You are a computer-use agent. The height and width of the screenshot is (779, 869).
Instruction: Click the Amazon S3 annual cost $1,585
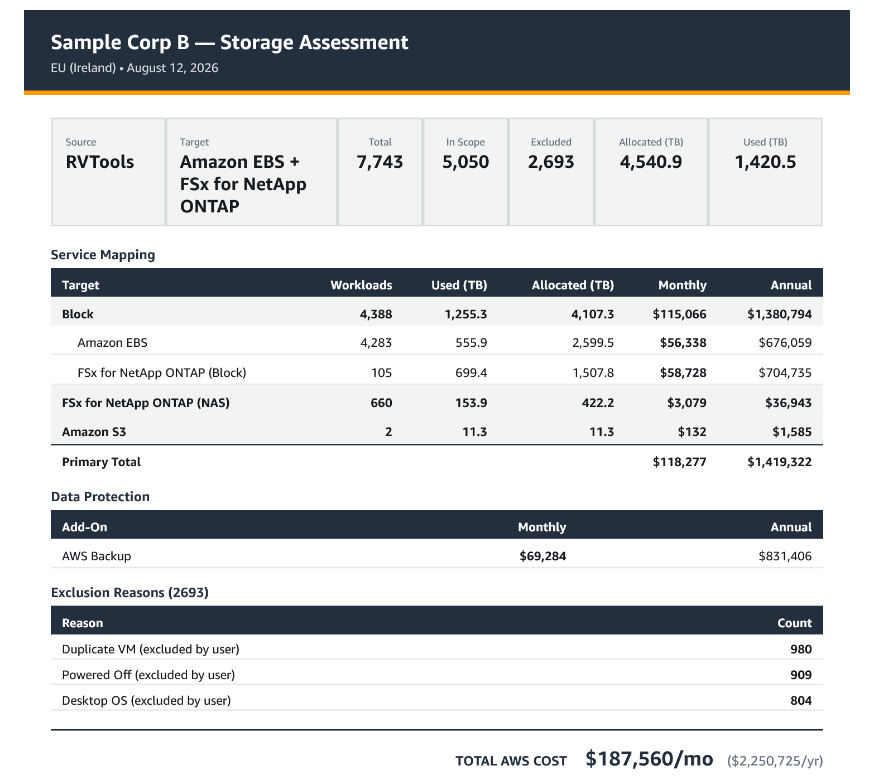pos(792,432)
